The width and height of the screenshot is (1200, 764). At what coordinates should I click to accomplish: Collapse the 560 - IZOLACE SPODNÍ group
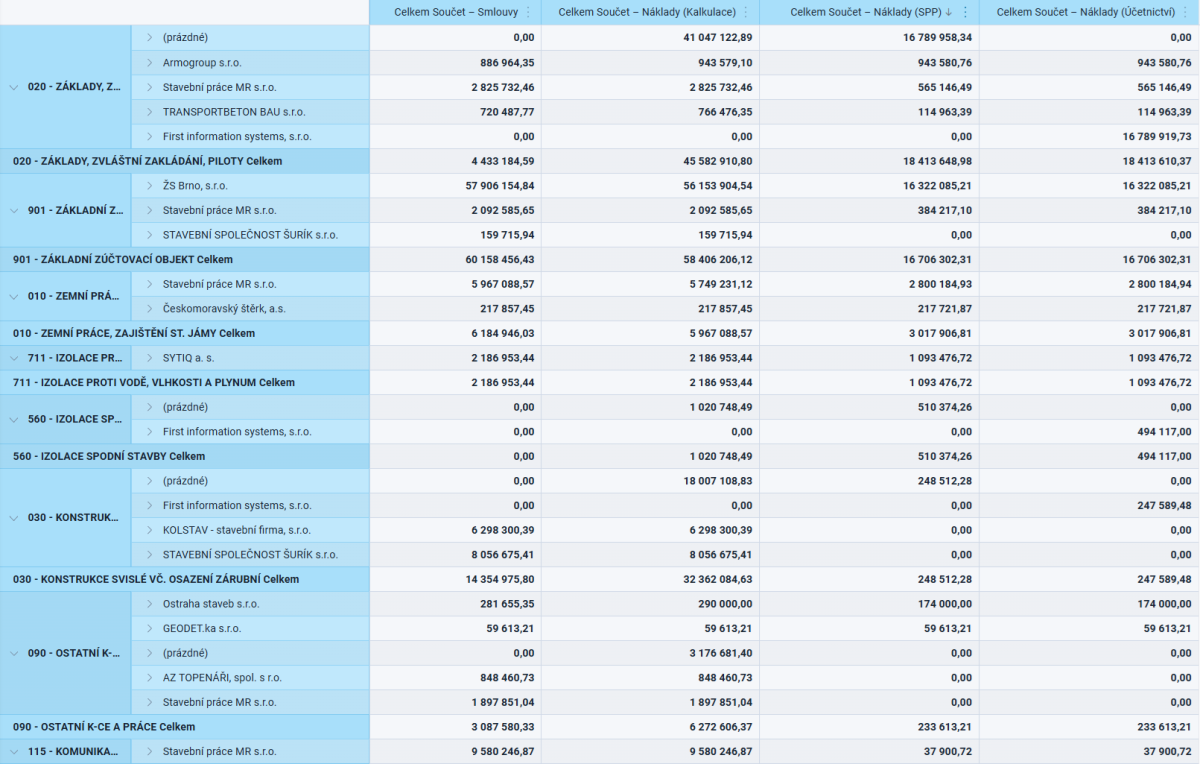14,419
